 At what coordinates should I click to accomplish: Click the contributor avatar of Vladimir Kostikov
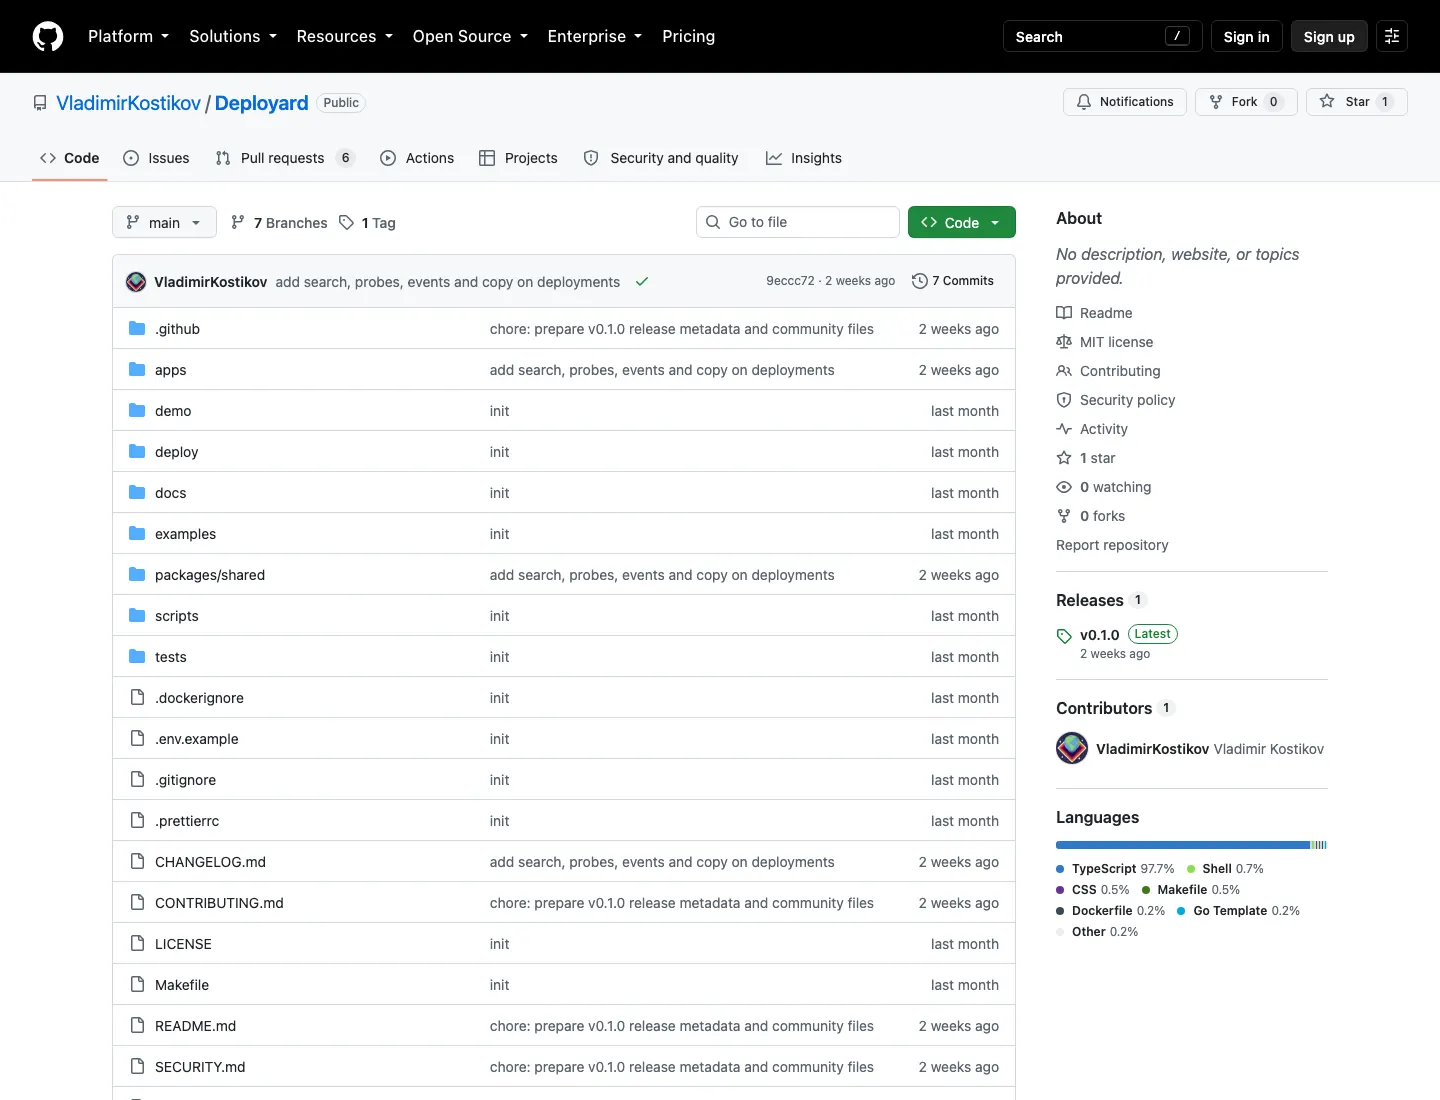(1072, 748)
